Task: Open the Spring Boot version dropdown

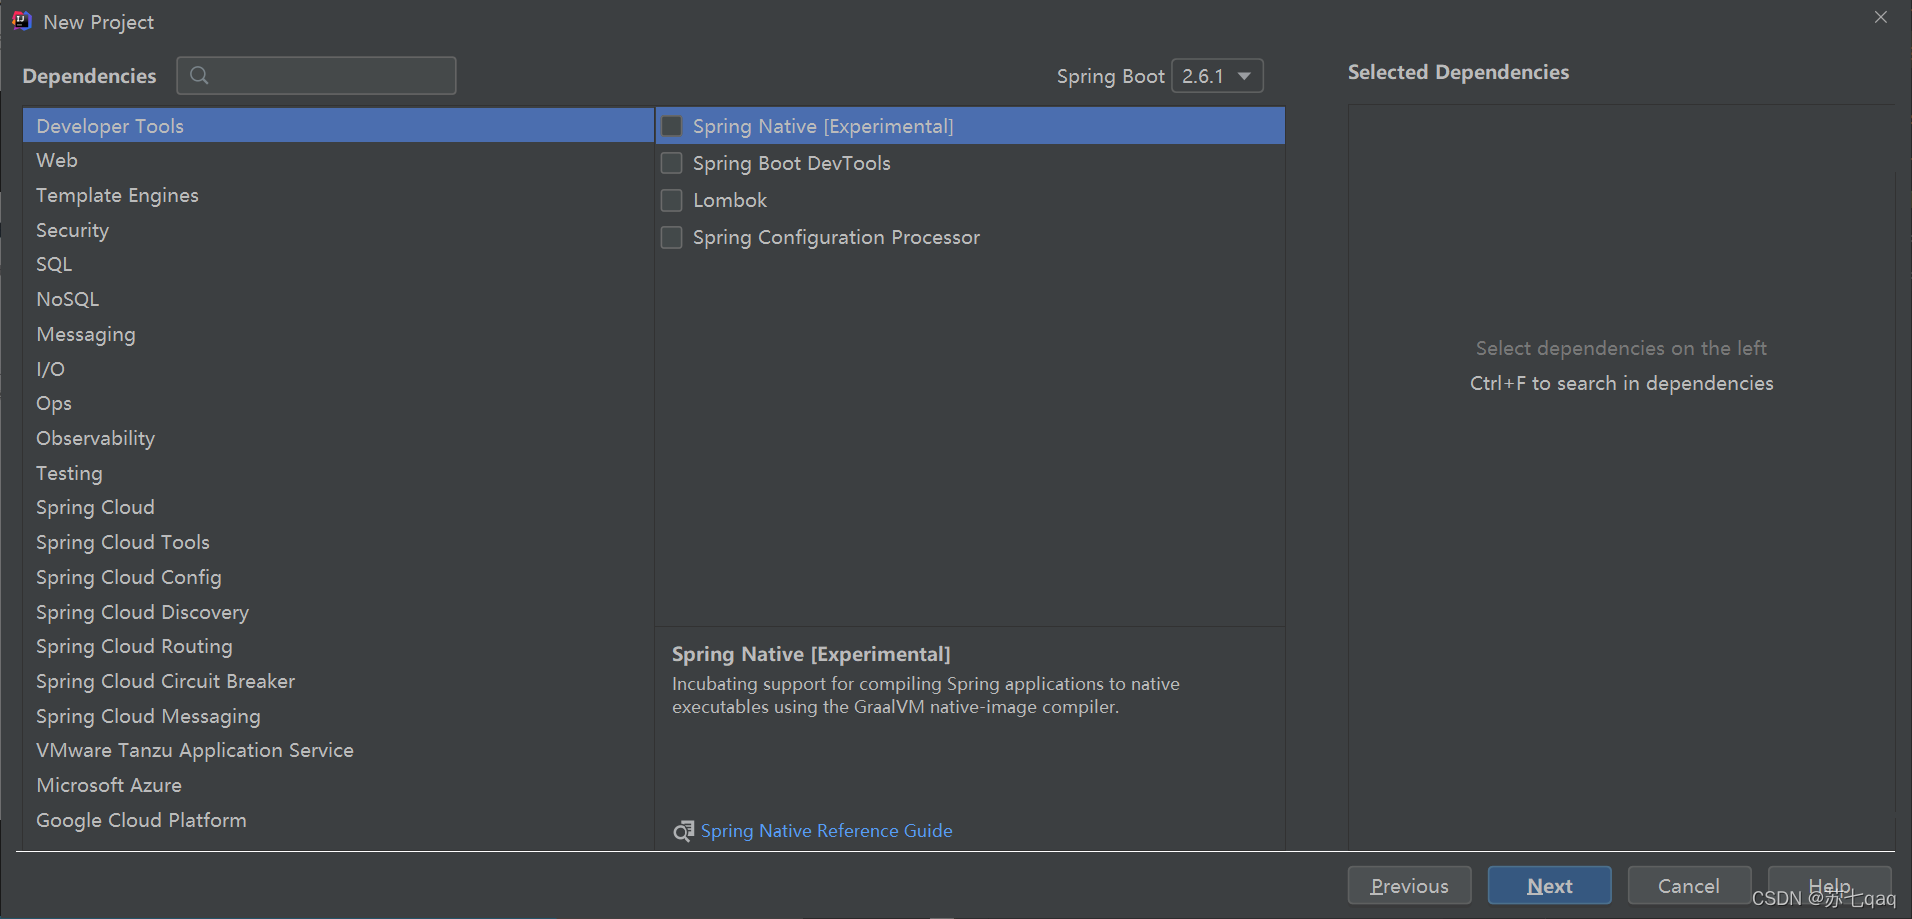Action: 1243,75
